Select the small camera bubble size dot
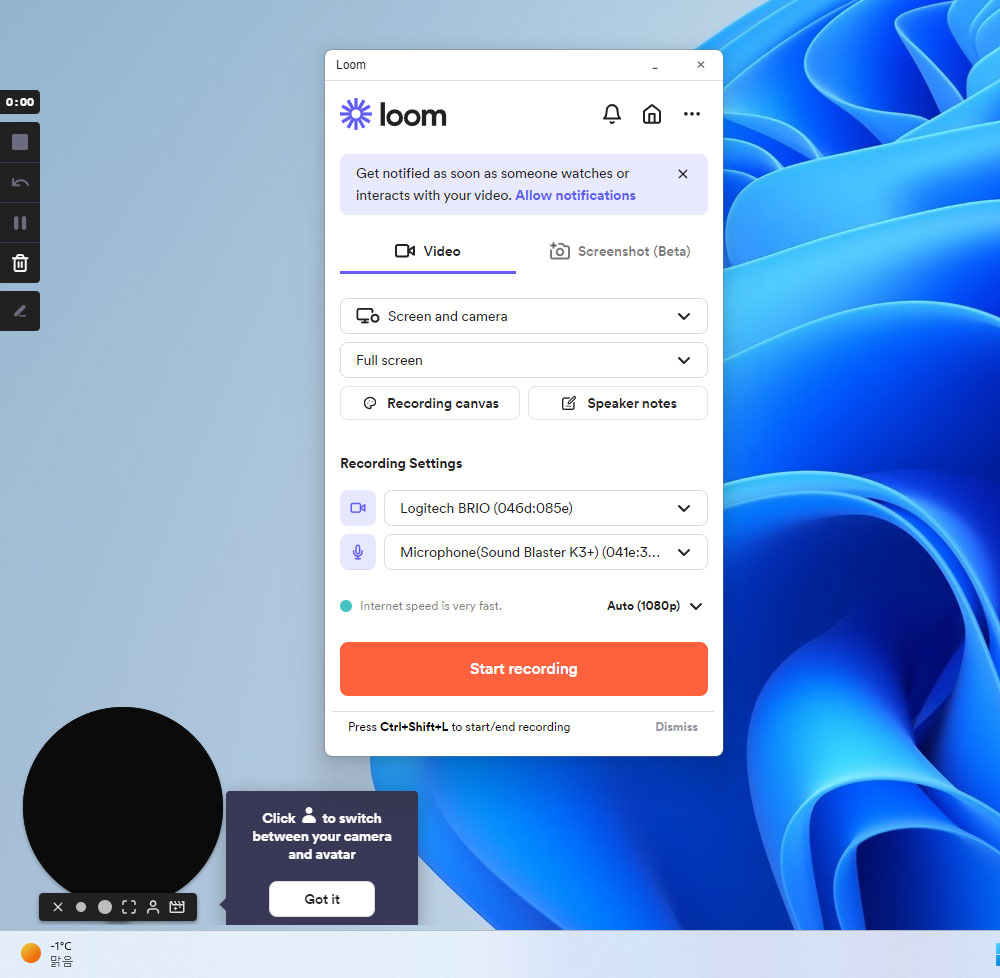1000x978 pixels. coord(81,907)
